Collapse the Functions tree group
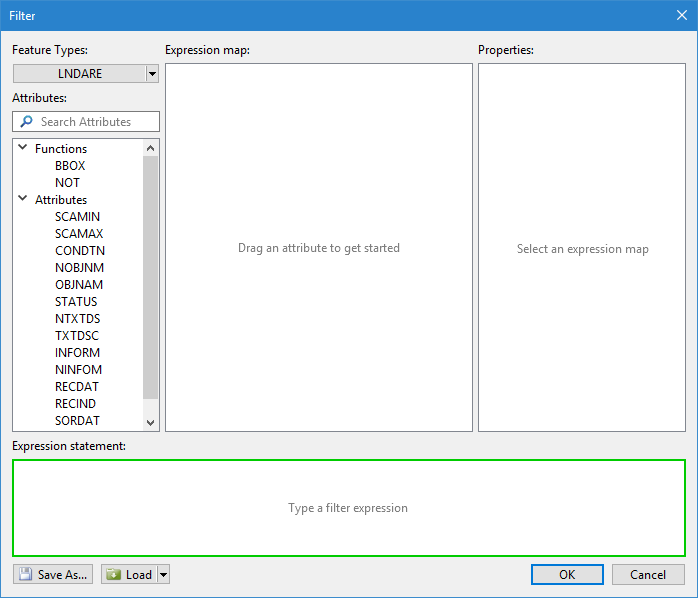 (23, 148)
